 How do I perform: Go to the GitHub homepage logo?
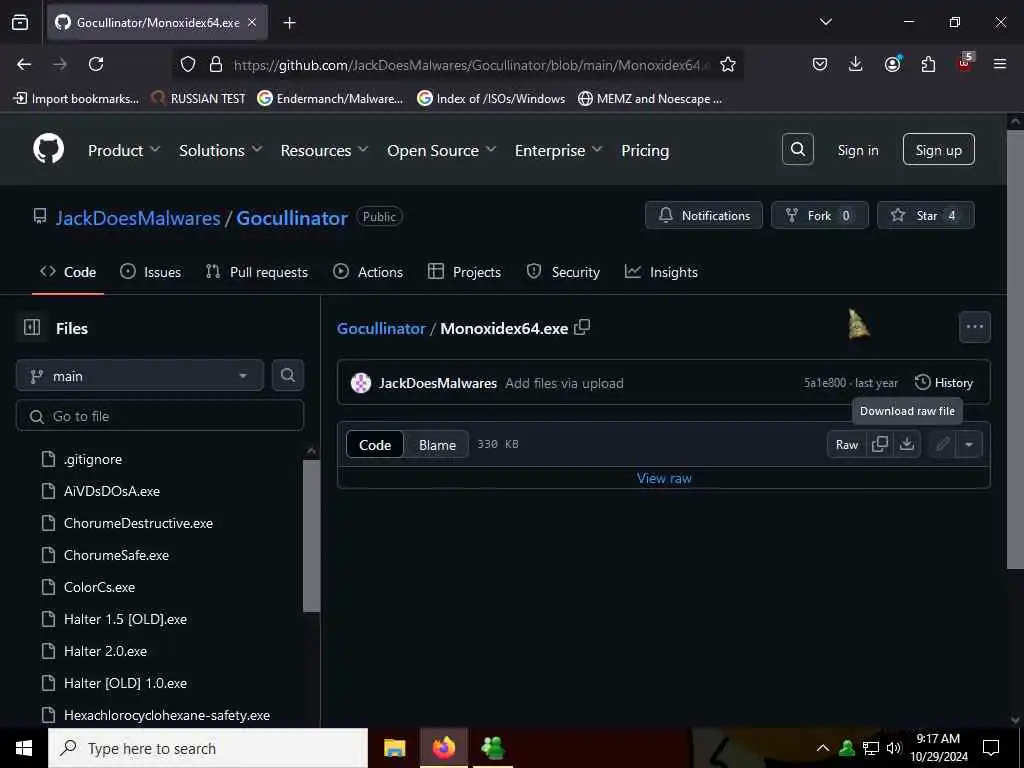(48, 150)
